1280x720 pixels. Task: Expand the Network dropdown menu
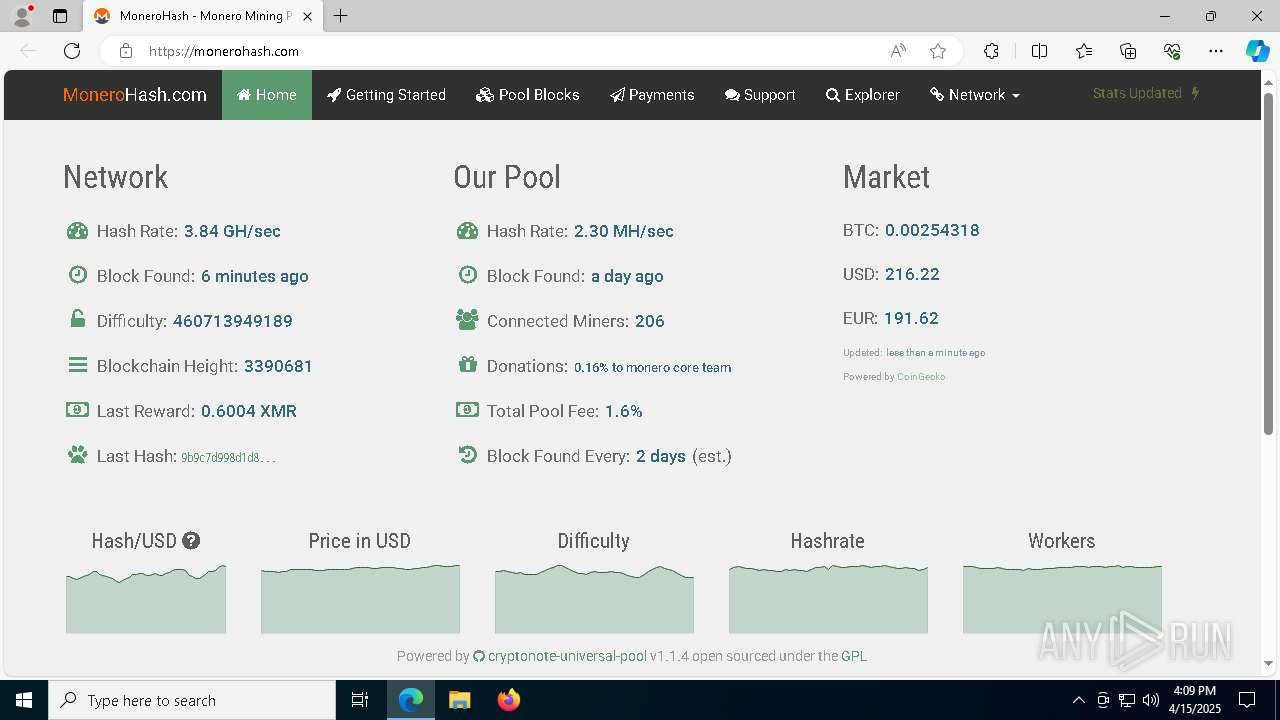click(975, 95)
